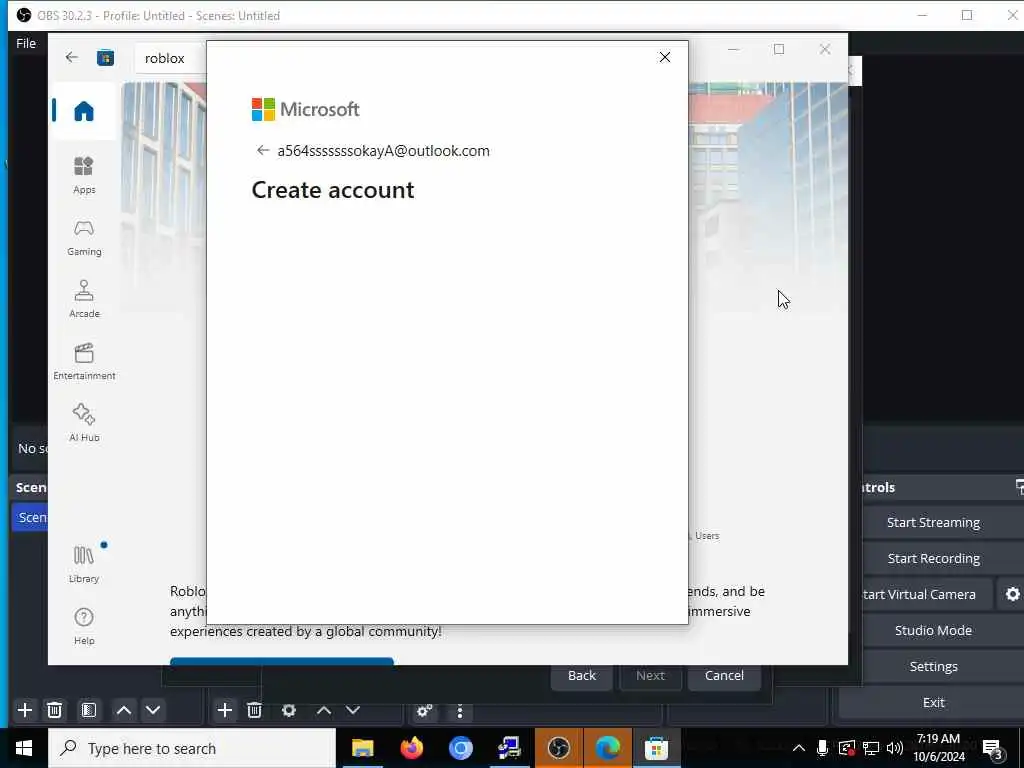This screenshot has width=1024, height=768.
Task: Open Windows Start menu
Action: 24,748
